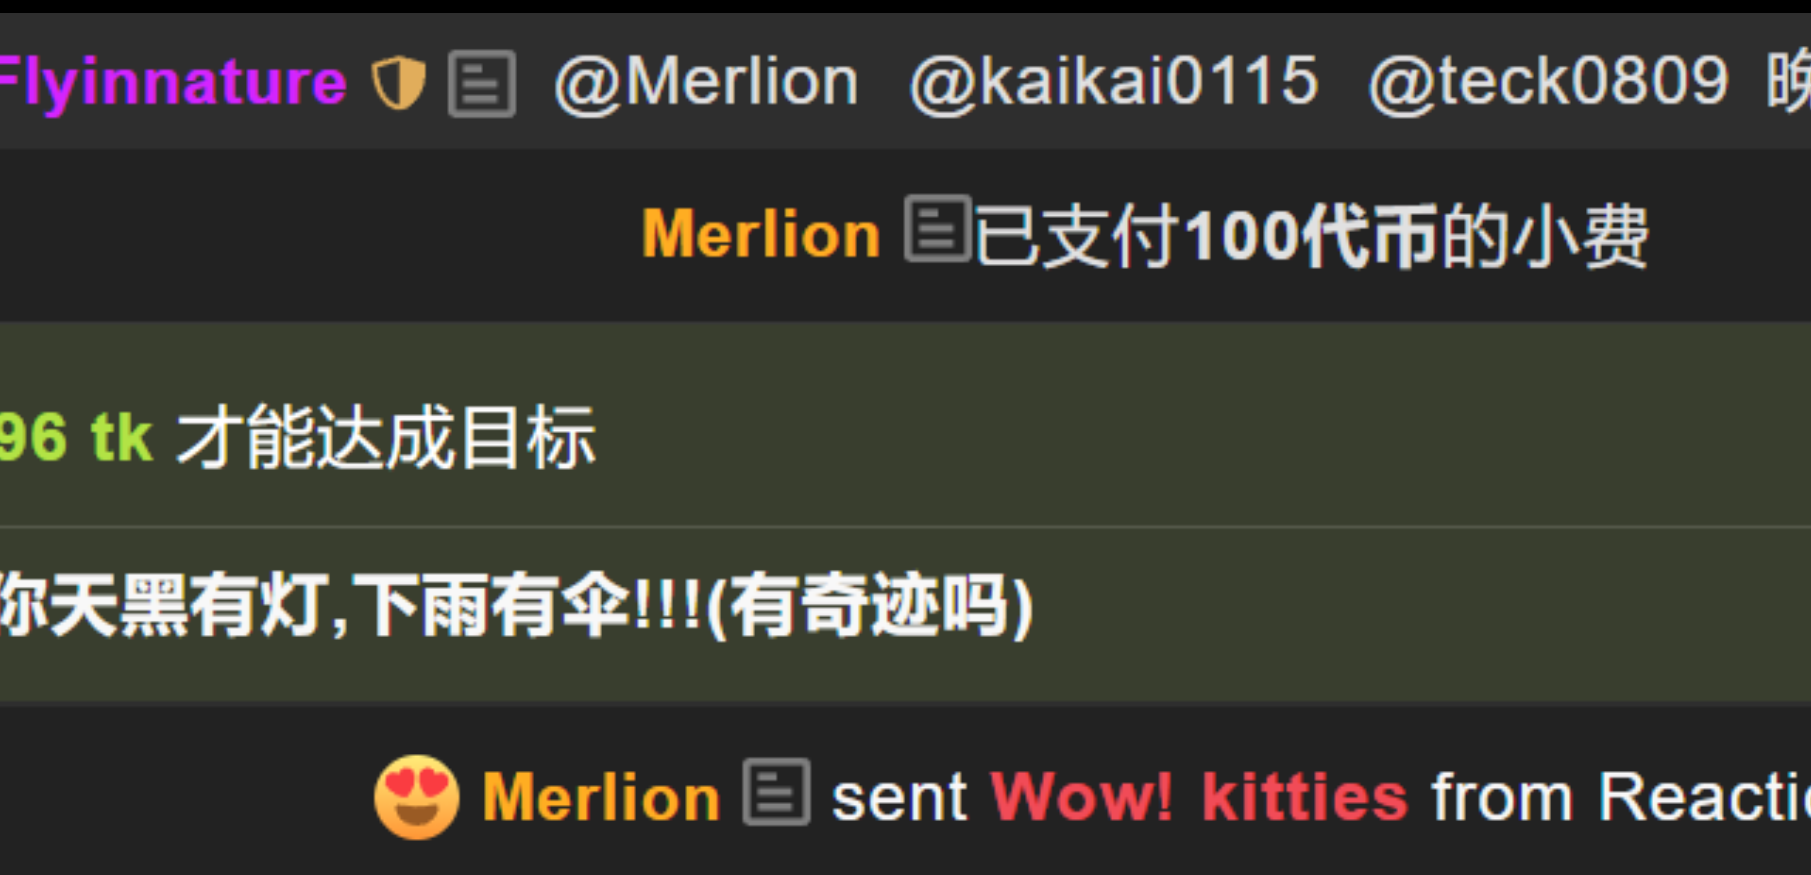Click the red Wow! kitties reaction name

coord(1199,797)
